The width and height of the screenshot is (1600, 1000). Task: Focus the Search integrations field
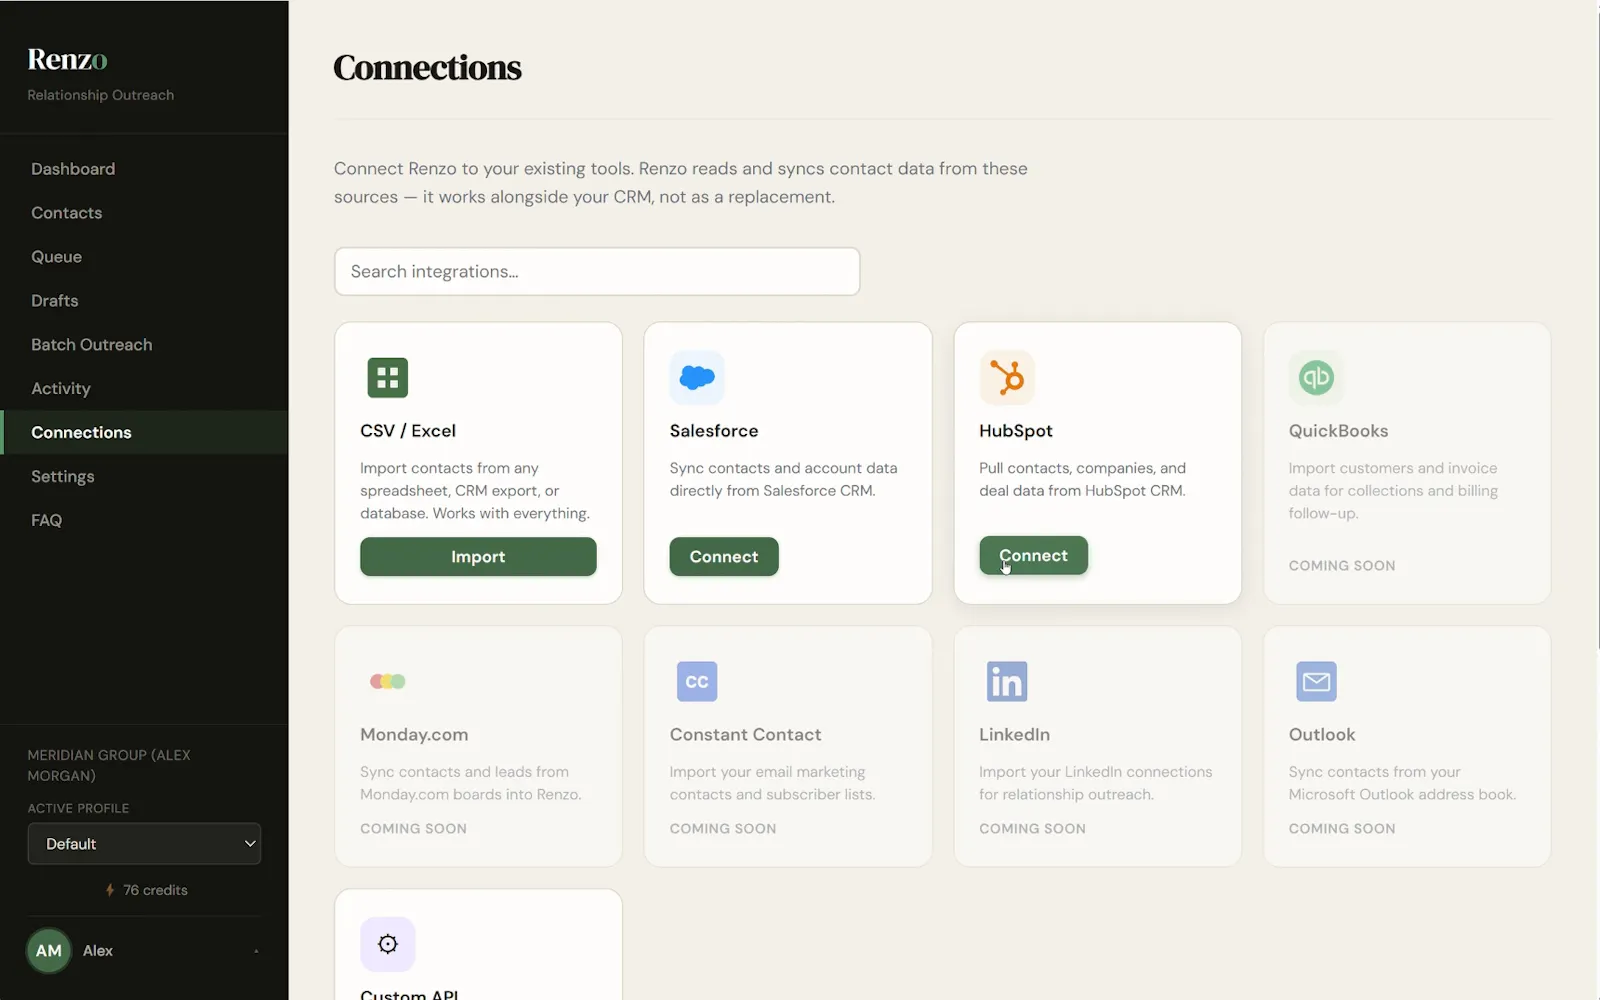click(x=597, y=272)
